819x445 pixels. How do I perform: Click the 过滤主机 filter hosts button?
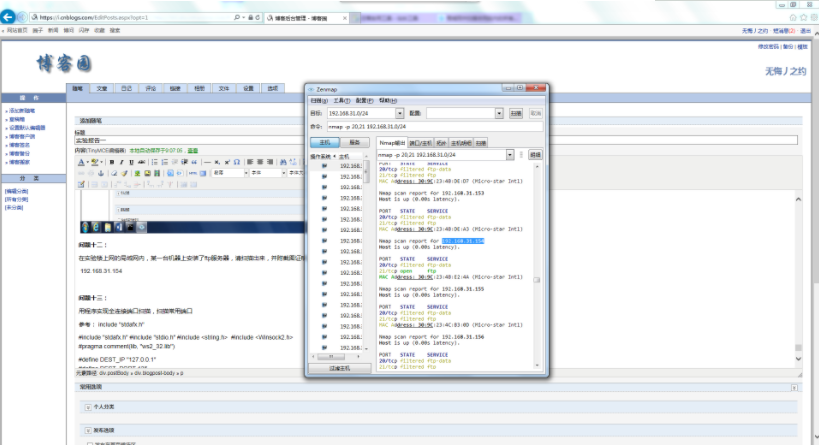coord(340,369)
